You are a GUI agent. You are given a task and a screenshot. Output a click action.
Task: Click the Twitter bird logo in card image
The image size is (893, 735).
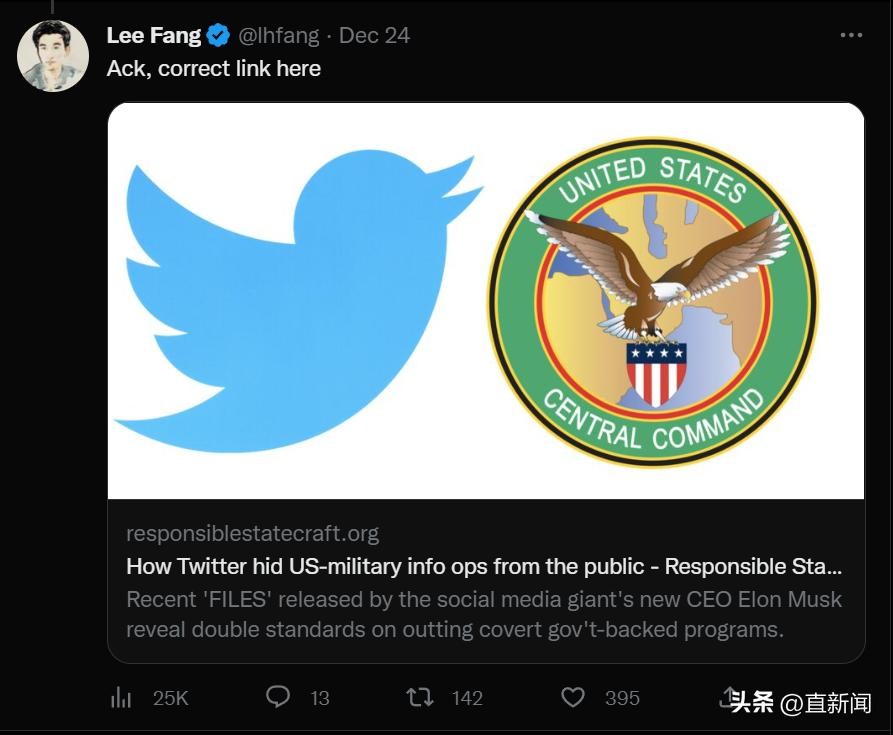pyautogui.click(x=298, y=300)
